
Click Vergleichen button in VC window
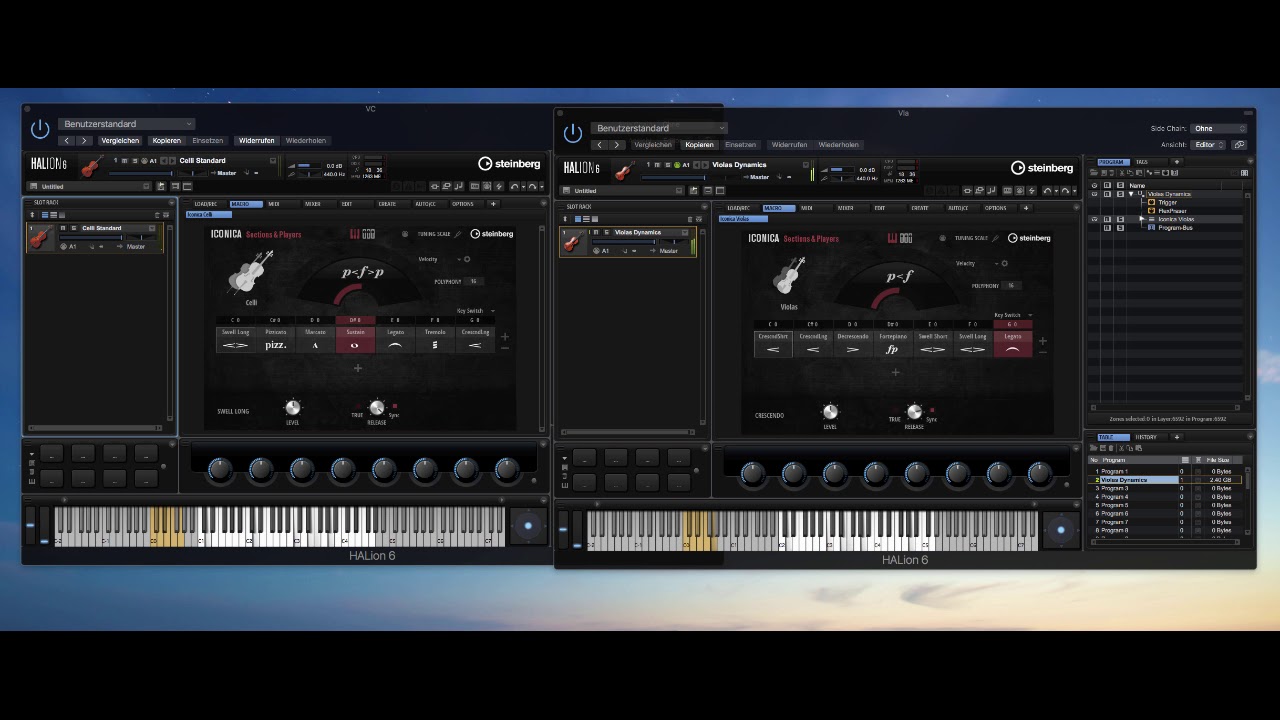(120, 141)
